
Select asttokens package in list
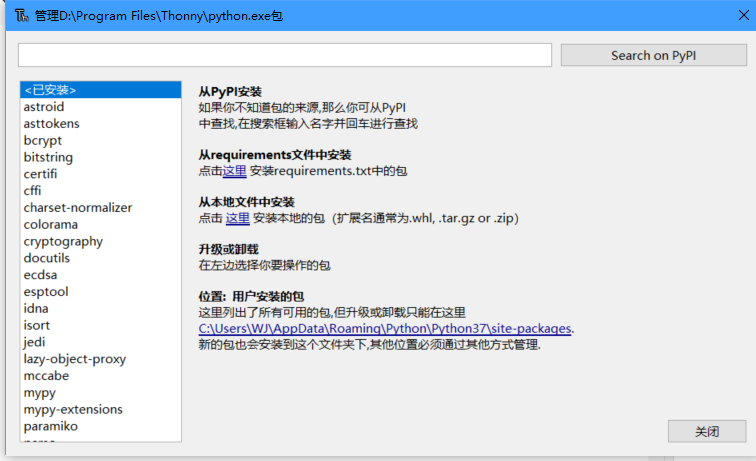(101, 123)
